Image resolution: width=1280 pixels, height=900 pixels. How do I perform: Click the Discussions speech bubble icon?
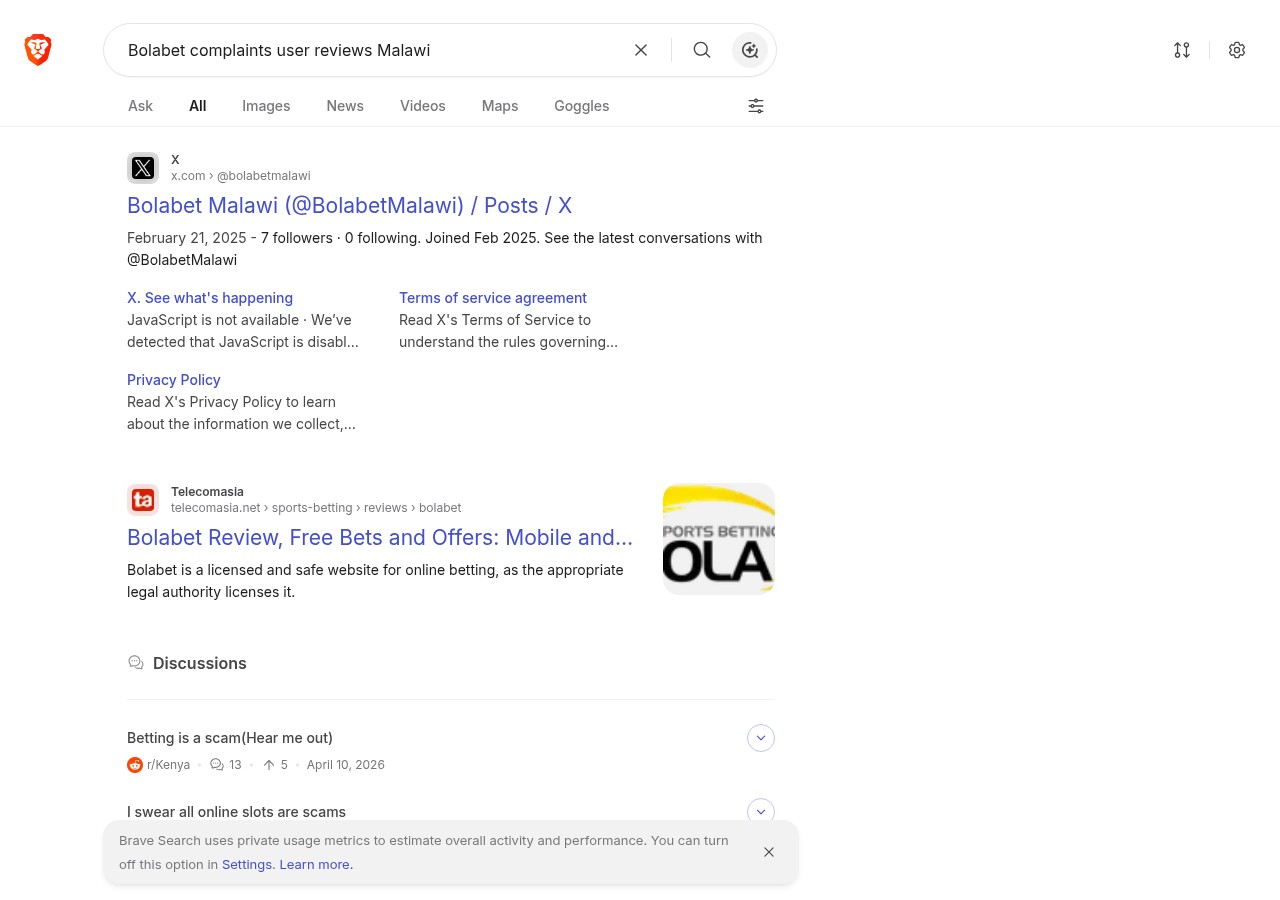pos(136,663)
